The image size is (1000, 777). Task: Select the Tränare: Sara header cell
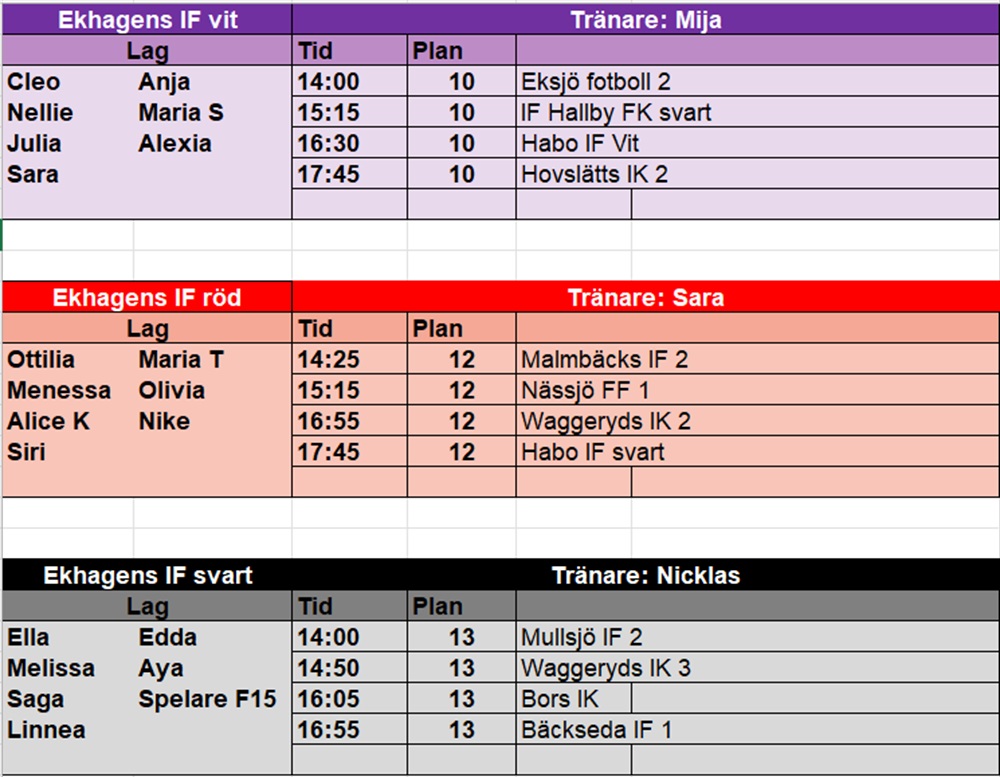645,297
